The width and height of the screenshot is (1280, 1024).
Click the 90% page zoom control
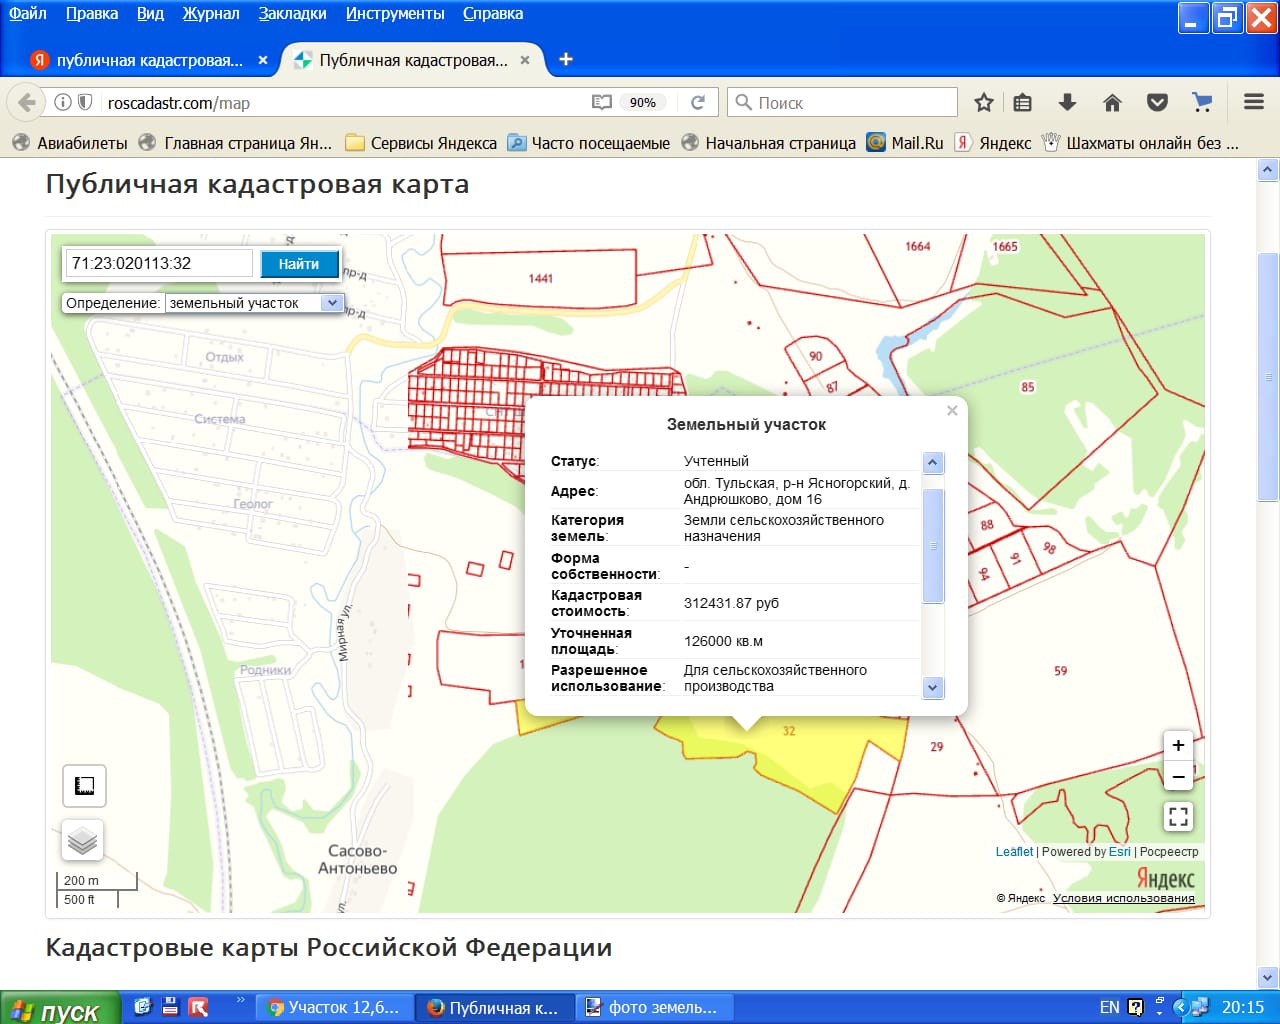[x=643, y=102]
